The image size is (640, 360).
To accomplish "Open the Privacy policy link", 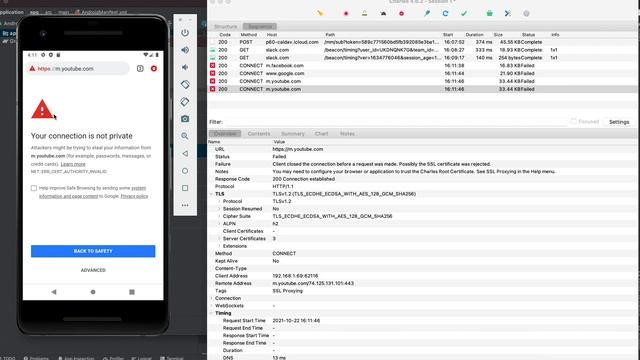I will click(x=134, y=196).
